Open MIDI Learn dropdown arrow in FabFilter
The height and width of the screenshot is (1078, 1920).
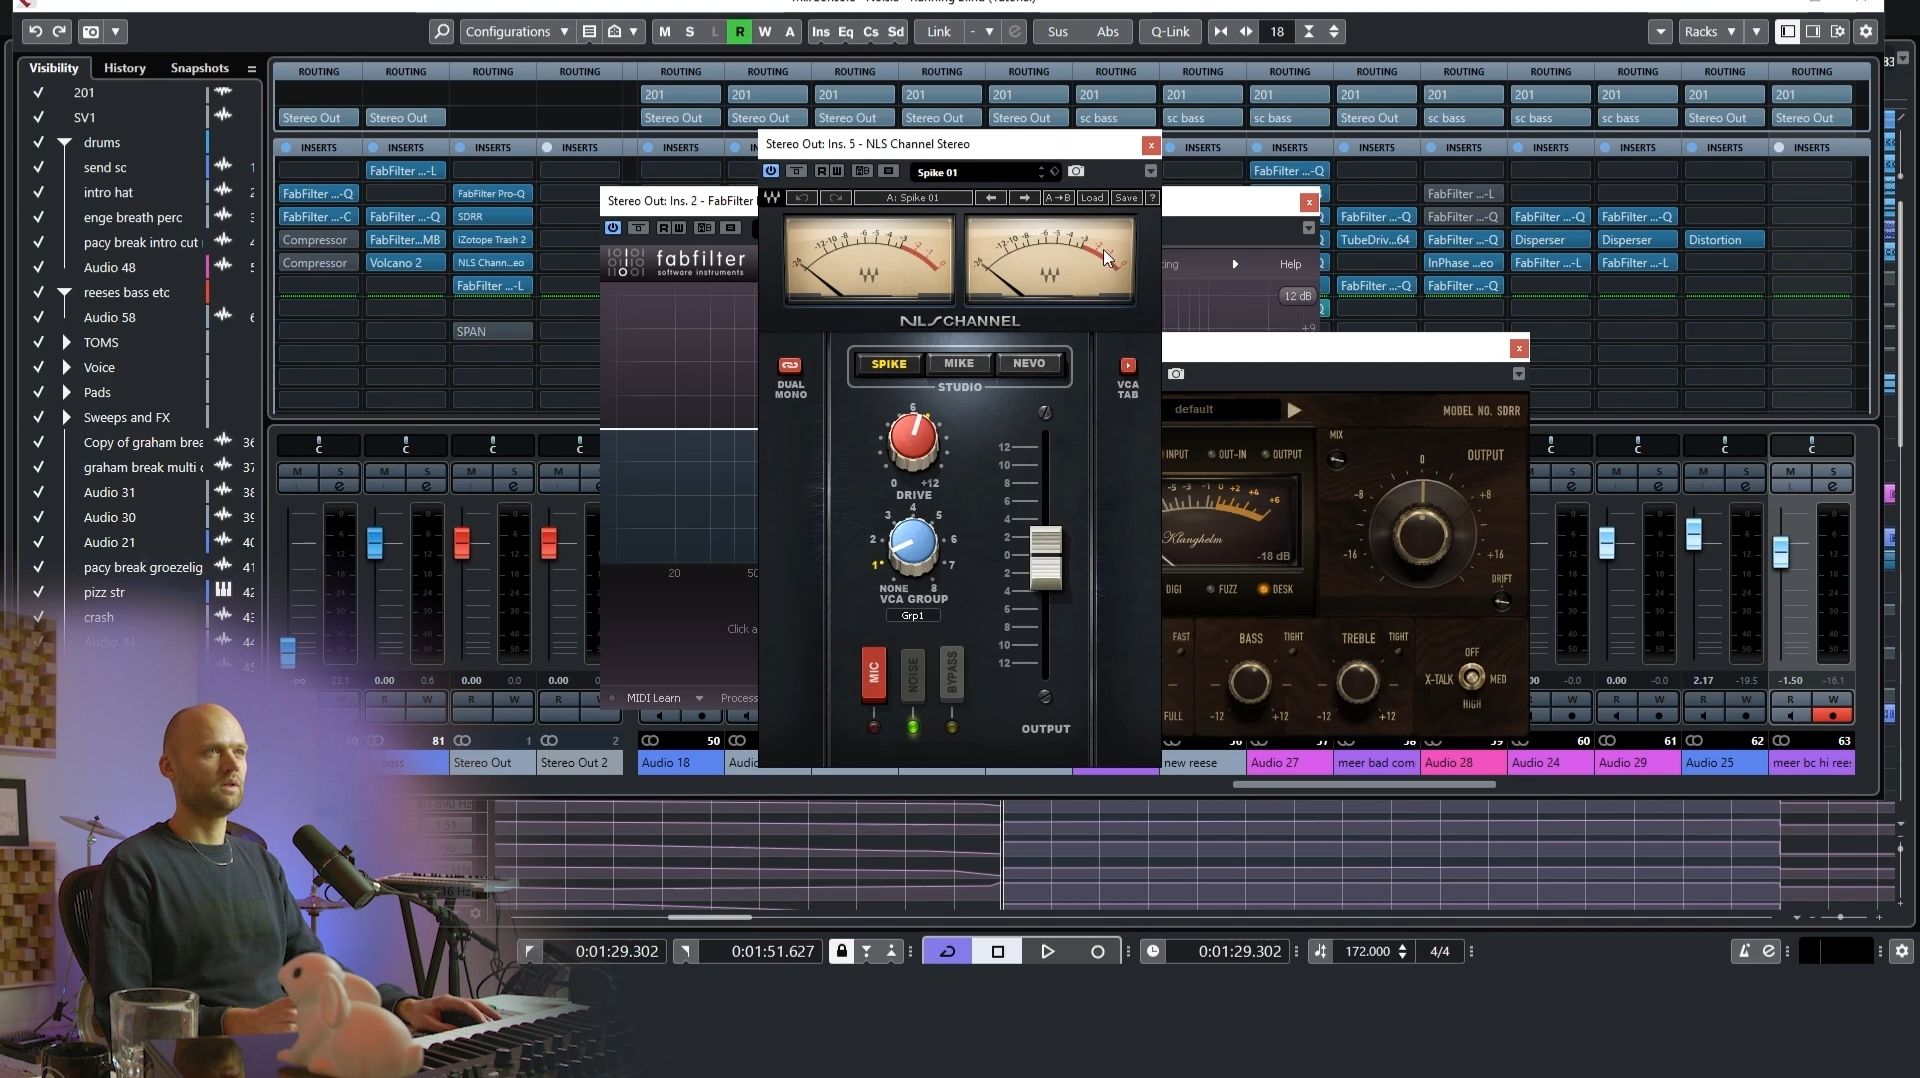point(699,699)
